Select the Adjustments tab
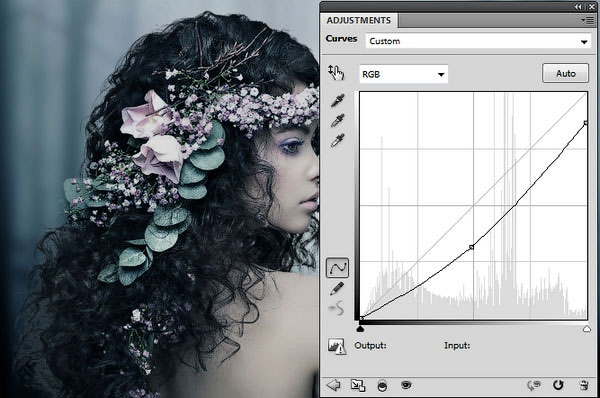The image size is (600, 398). click(x=359, y=20)
